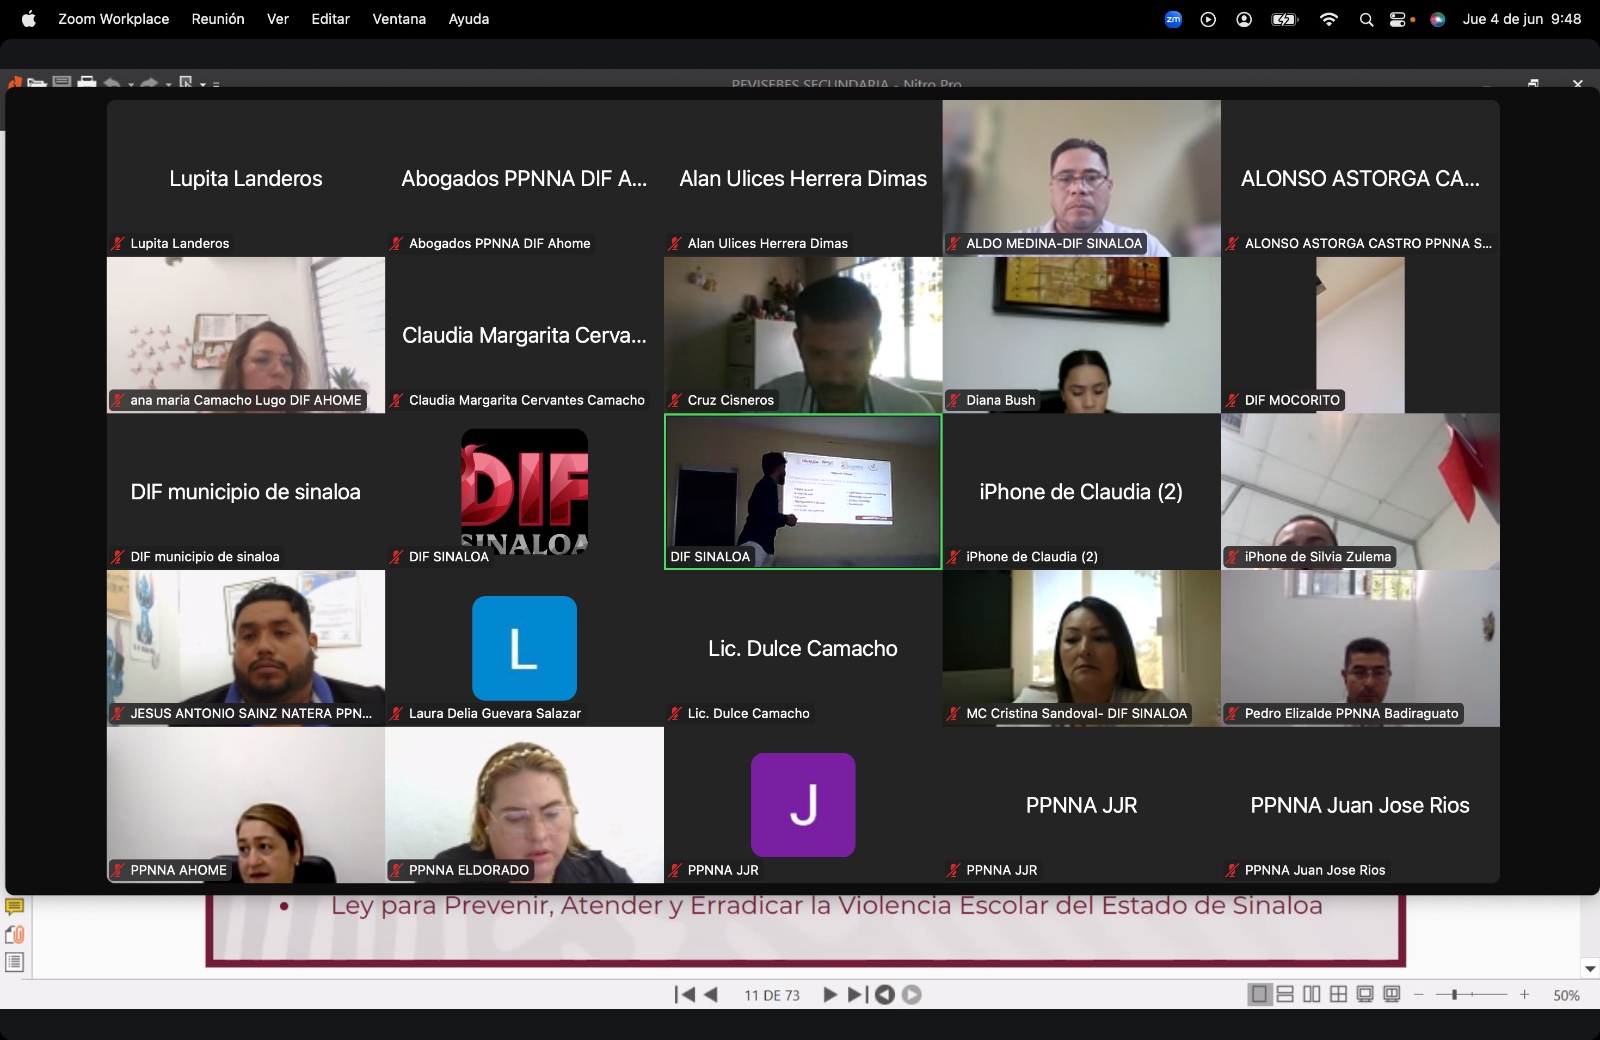Click the open folder icon in Nitro Pro toolbar
Screen dimensions: 1600x1040
pyautogui.click(x=36, y=82)
